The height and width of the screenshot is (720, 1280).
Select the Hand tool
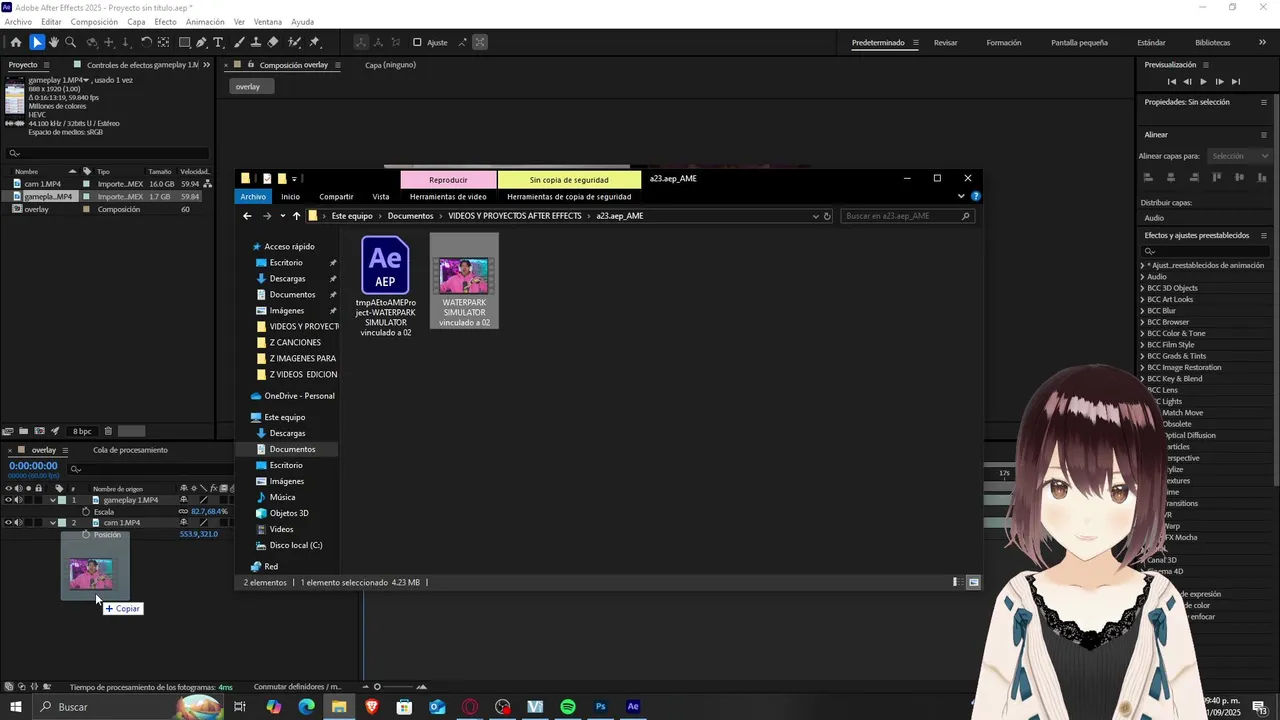54,42
